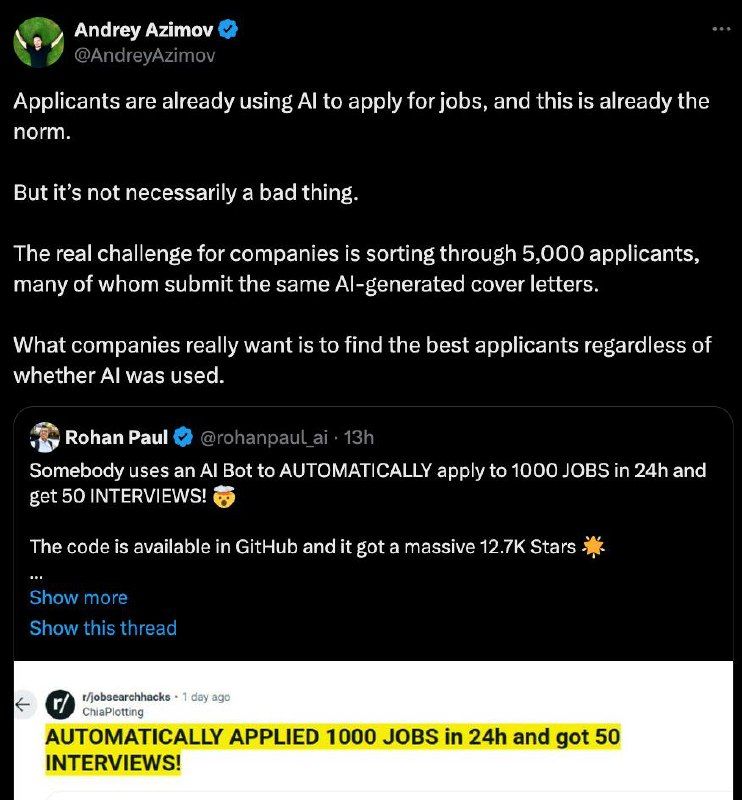Open Rohan Paul's small avatar
The height and width of the screenshot is (800, 742).
(x=44, y=437)
